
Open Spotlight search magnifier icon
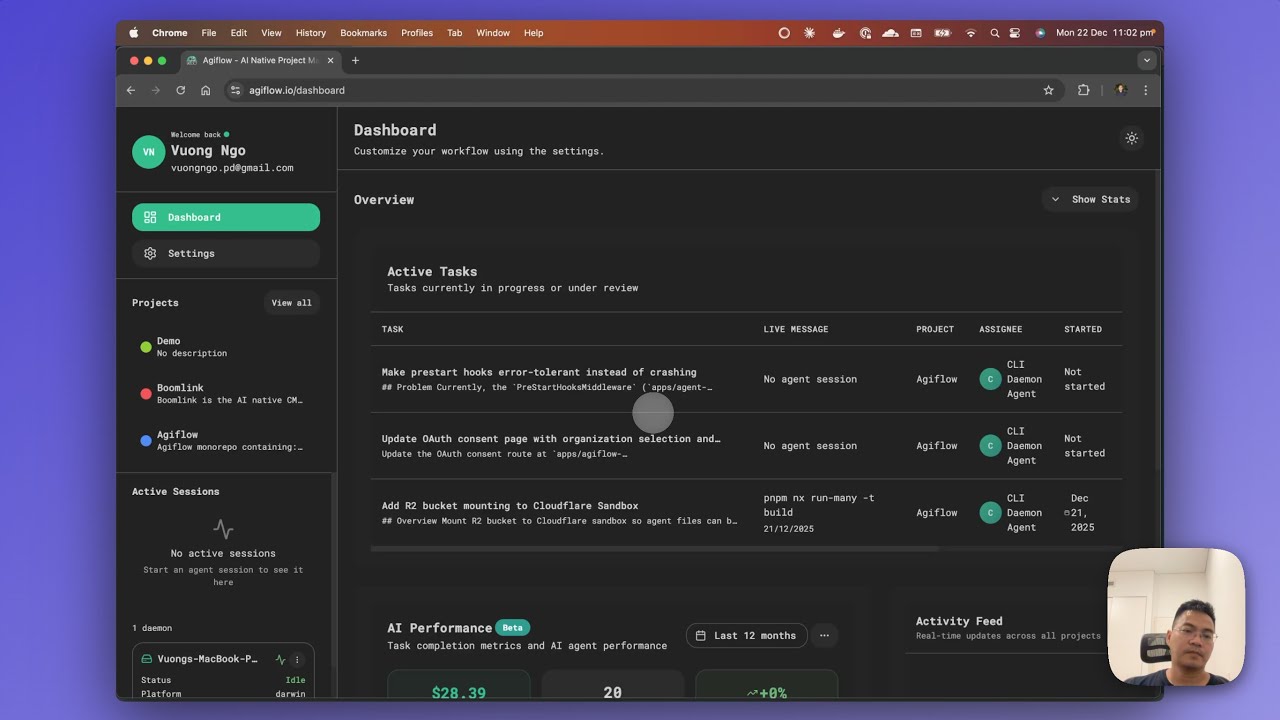(994, 33)
